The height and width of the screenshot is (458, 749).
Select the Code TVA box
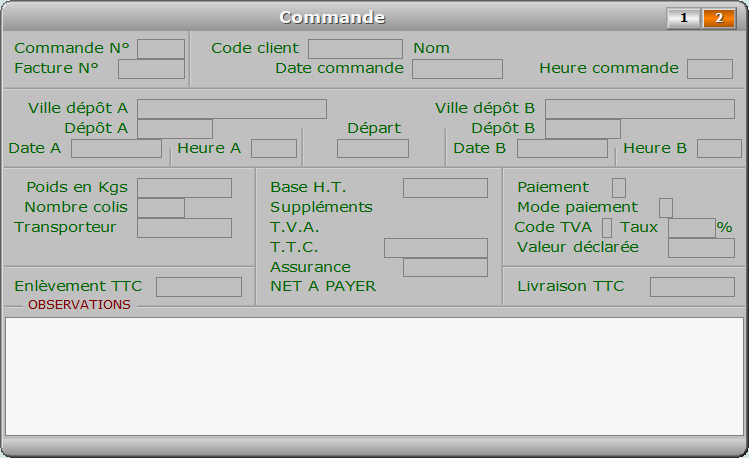coord(607,228)
